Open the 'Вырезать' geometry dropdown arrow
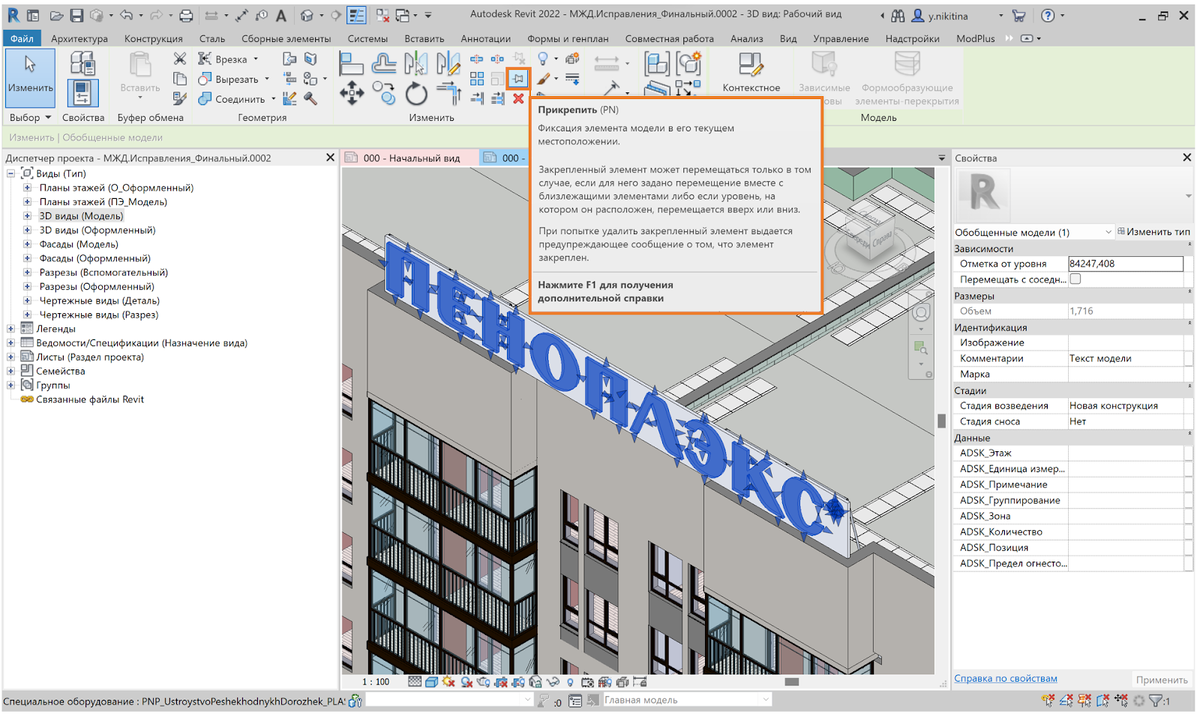1200x714 pixels. [266, 79]
